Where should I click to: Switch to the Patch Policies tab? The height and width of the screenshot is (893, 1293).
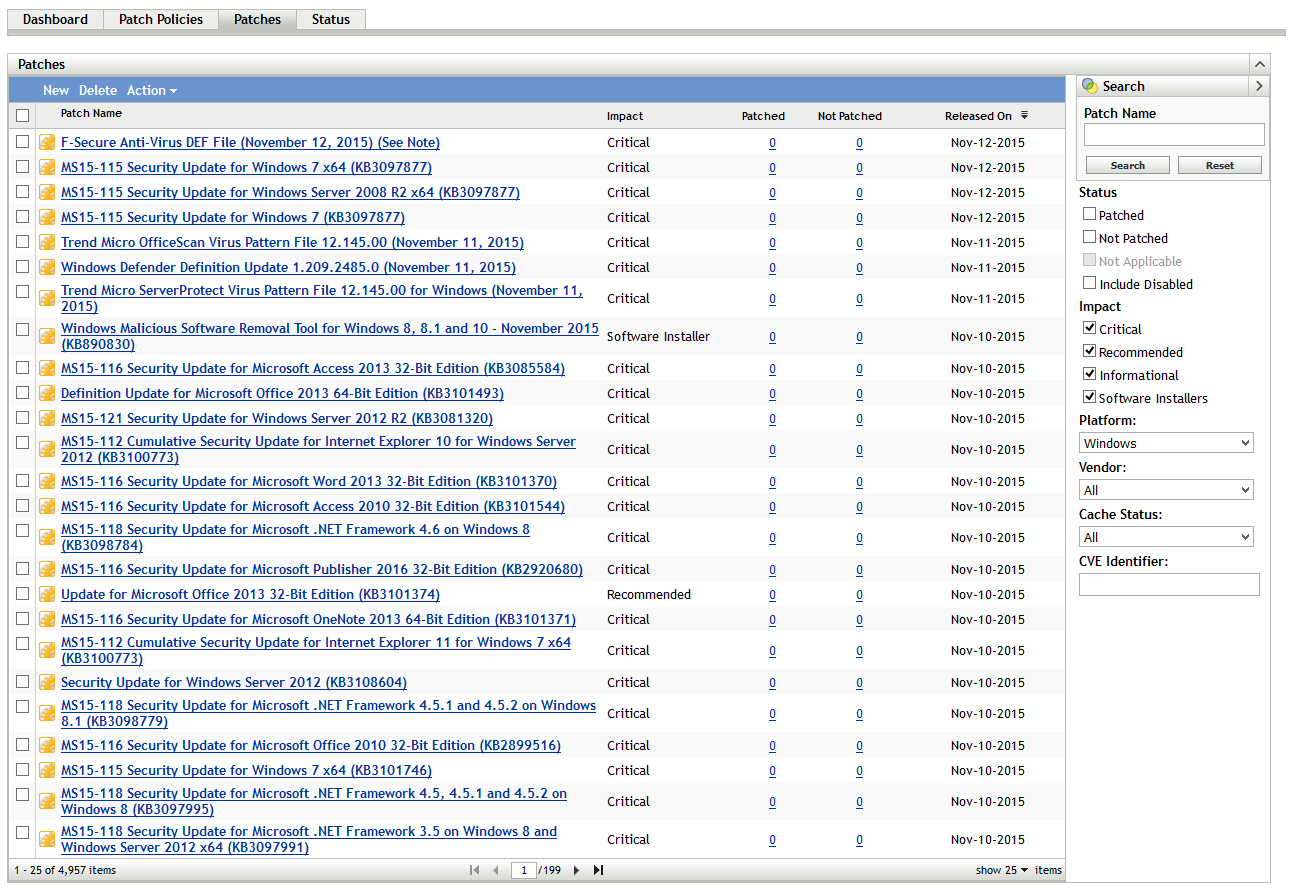point(161,19)
